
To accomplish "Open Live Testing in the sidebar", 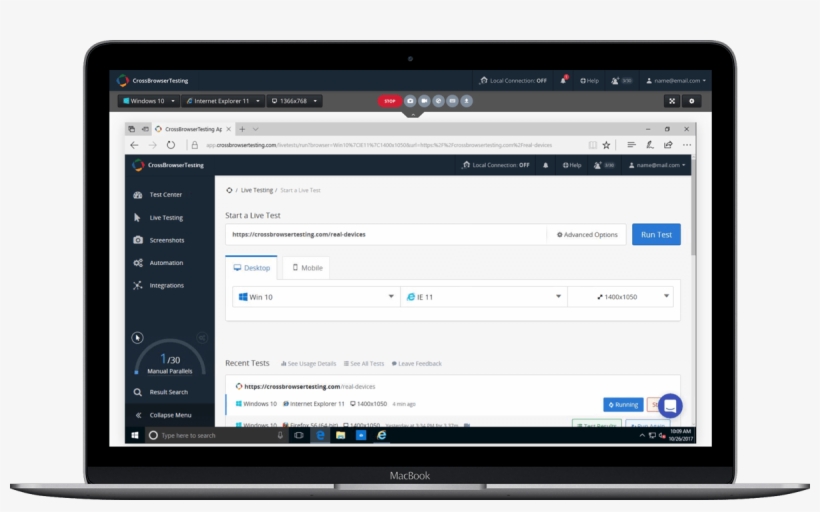I will click(166, 218).
